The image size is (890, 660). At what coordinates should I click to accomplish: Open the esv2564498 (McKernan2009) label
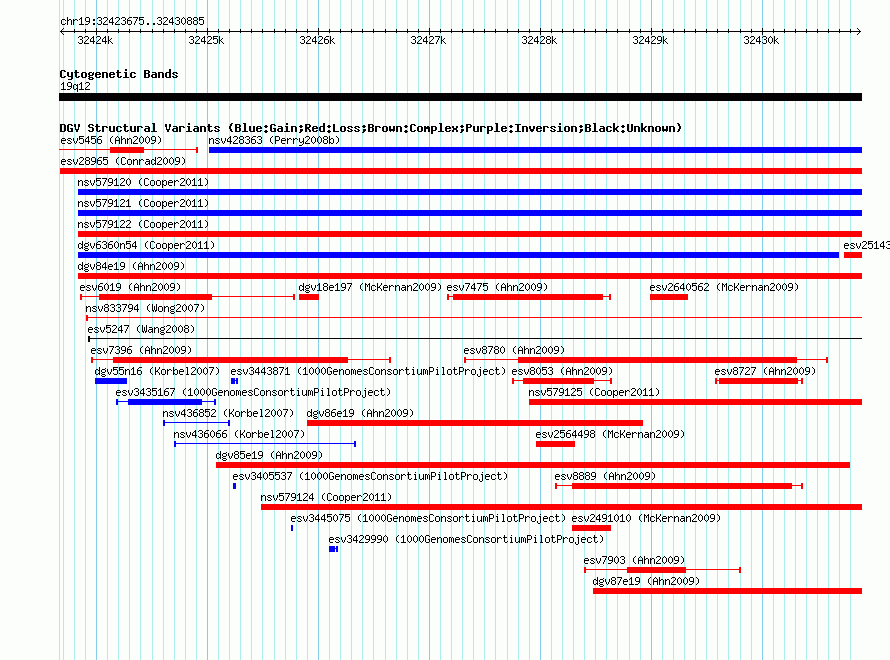(x=610, y=434)
